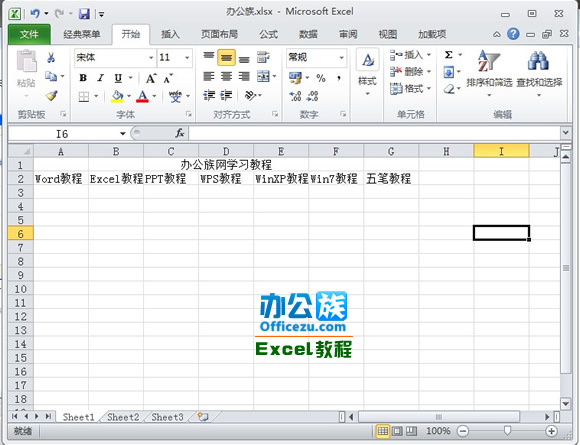Image resolution: width=580 pixels, height=445 pixels.
Task: Open the font name dropdown 宋体
Action: coord(151,58)
